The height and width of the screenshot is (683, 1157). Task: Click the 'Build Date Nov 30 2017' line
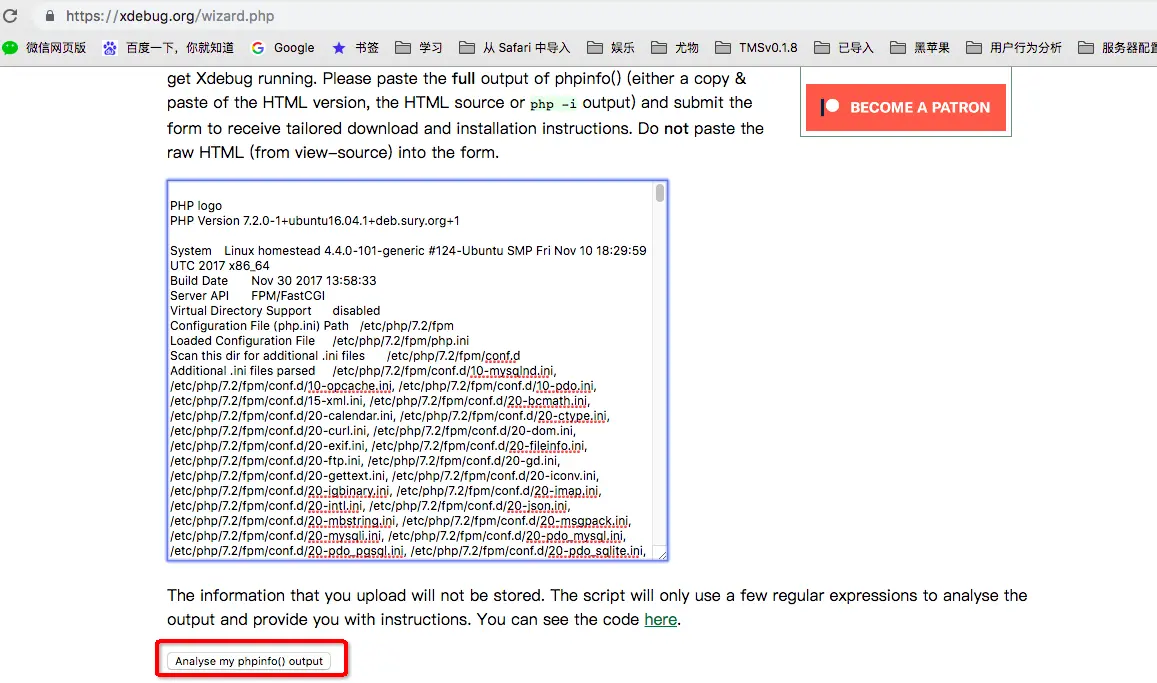(273, 281)
